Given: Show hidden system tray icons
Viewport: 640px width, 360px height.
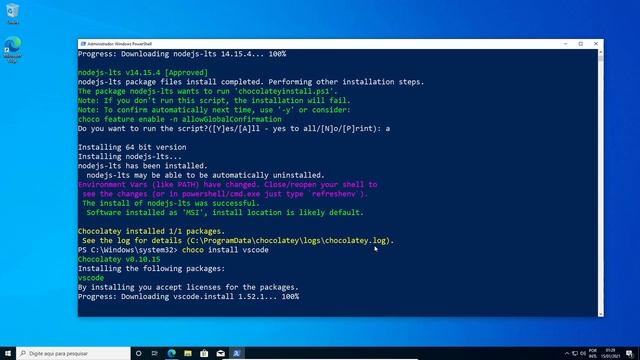Looking at the screenshot, I should click(x=567, y=353).
